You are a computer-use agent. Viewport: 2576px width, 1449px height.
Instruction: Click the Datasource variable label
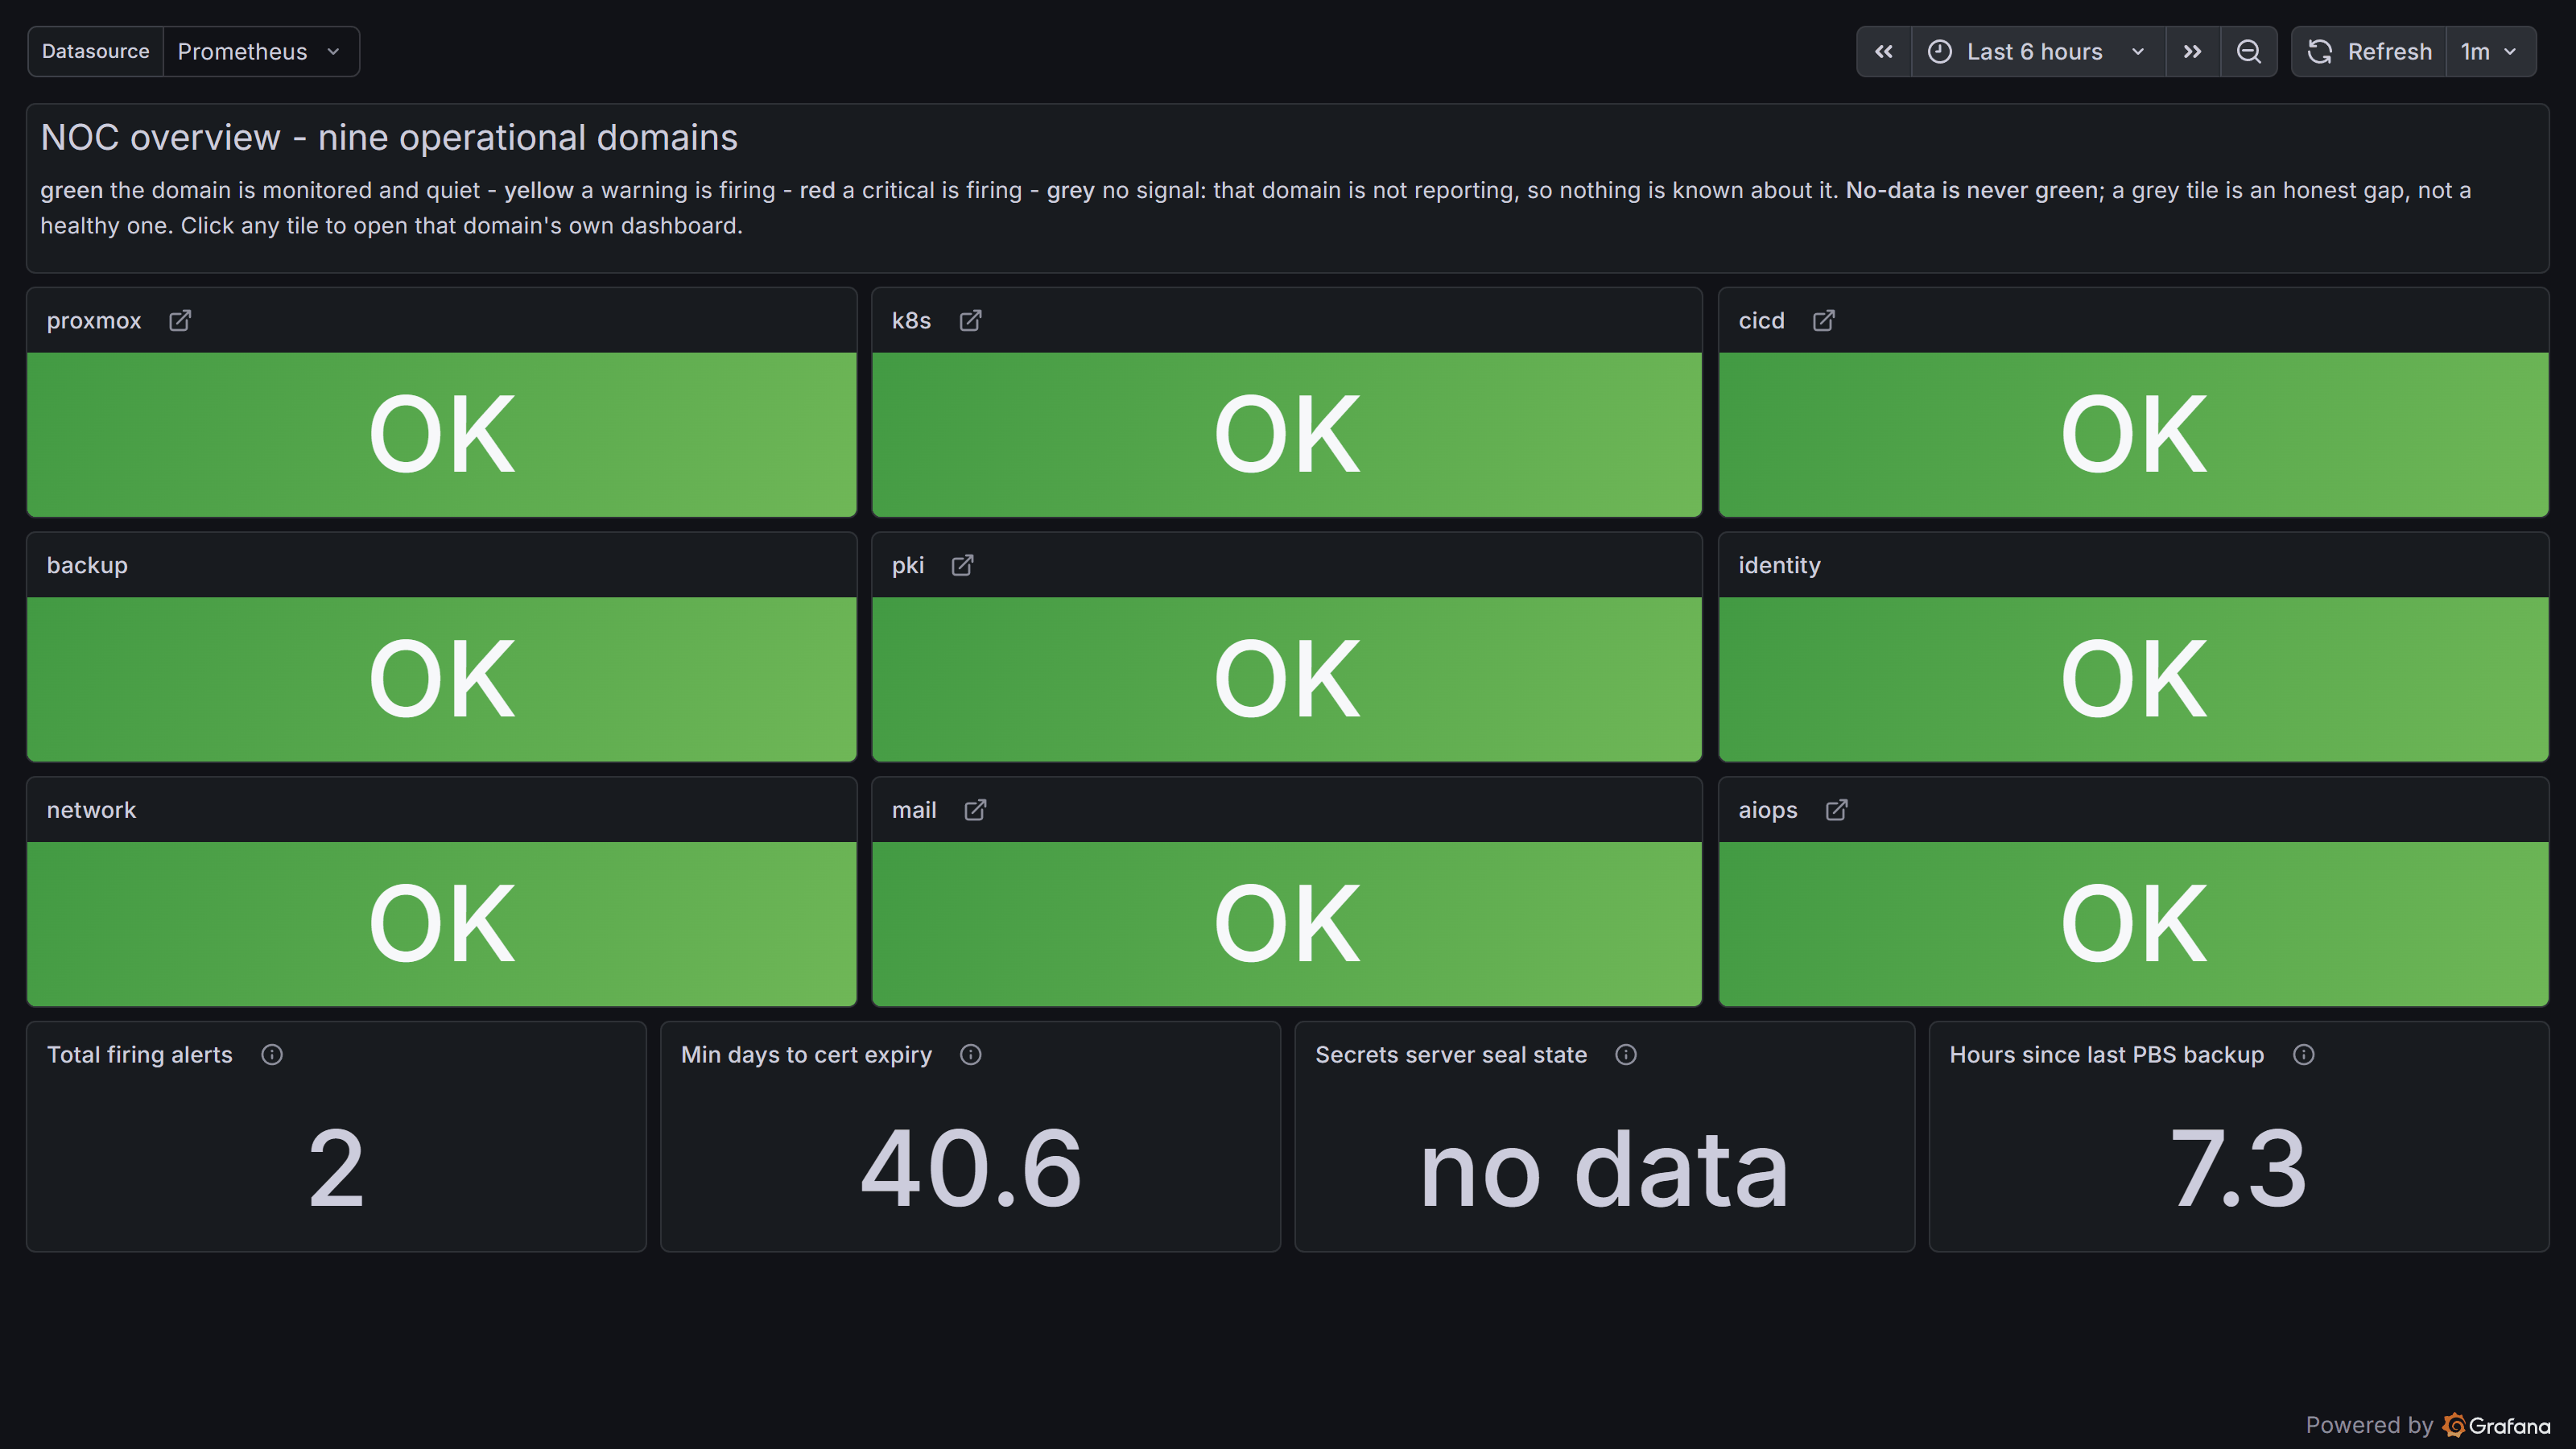96,52
